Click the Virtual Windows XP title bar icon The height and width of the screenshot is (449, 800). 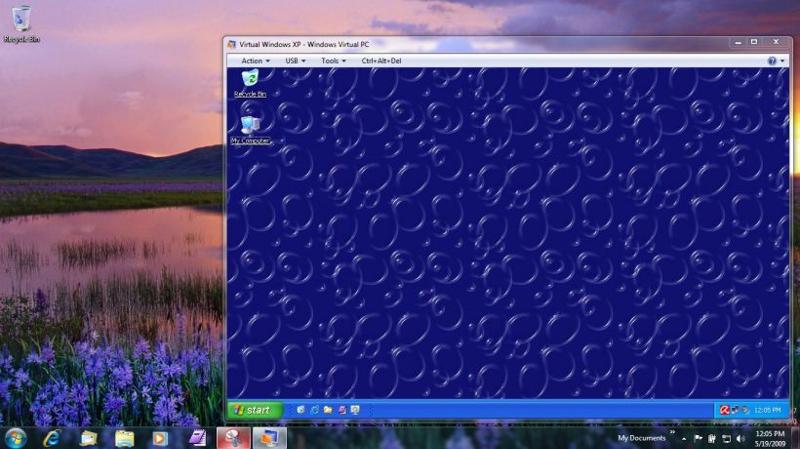[232, 44]
